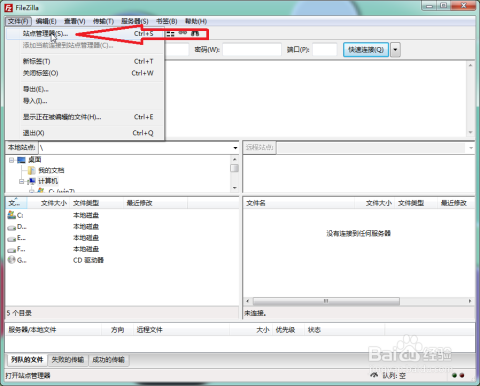Toggle directory comparison toolbar icon
The image size is (480, 386).
[x=170, y=34]
